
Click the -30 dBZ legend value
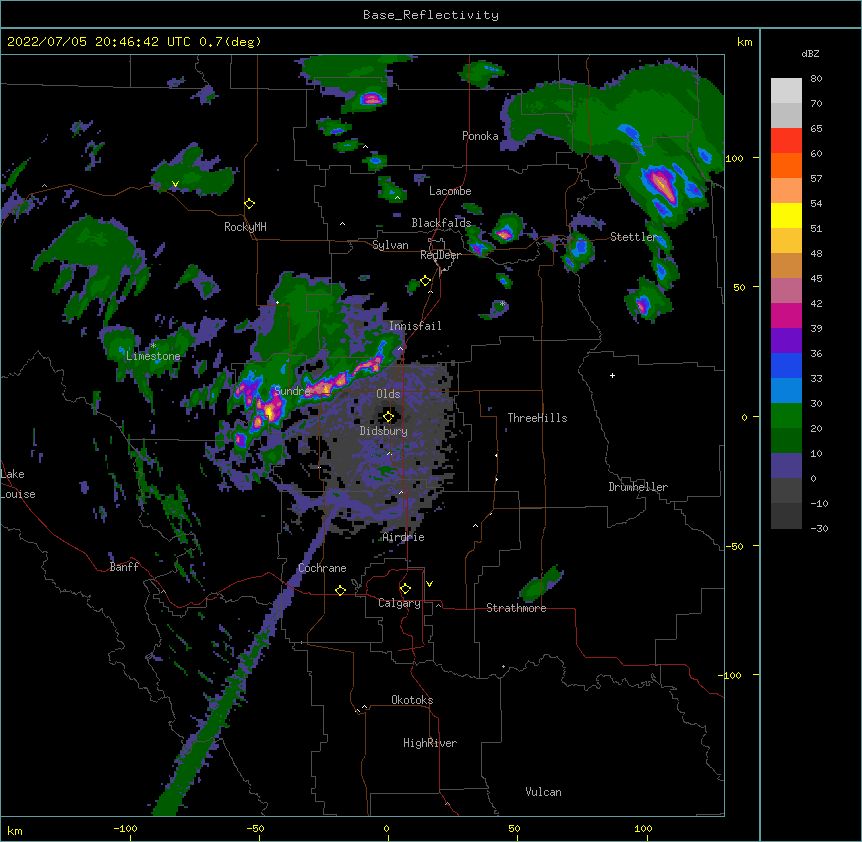(x=819, y=528)
